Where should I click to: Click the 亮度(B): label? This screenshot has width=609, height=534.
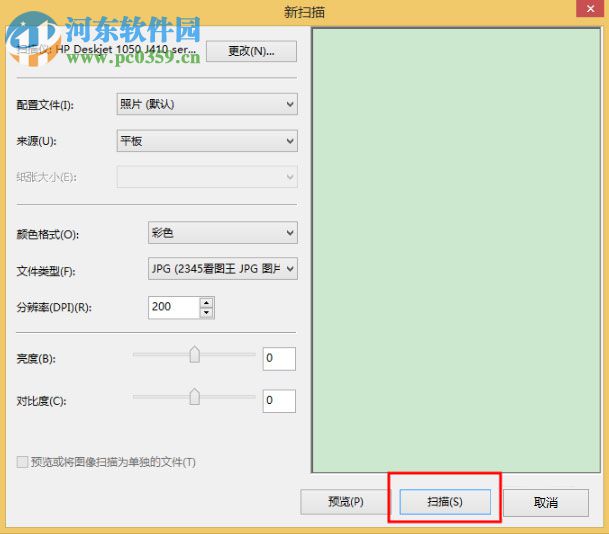(x=36, y=358)
